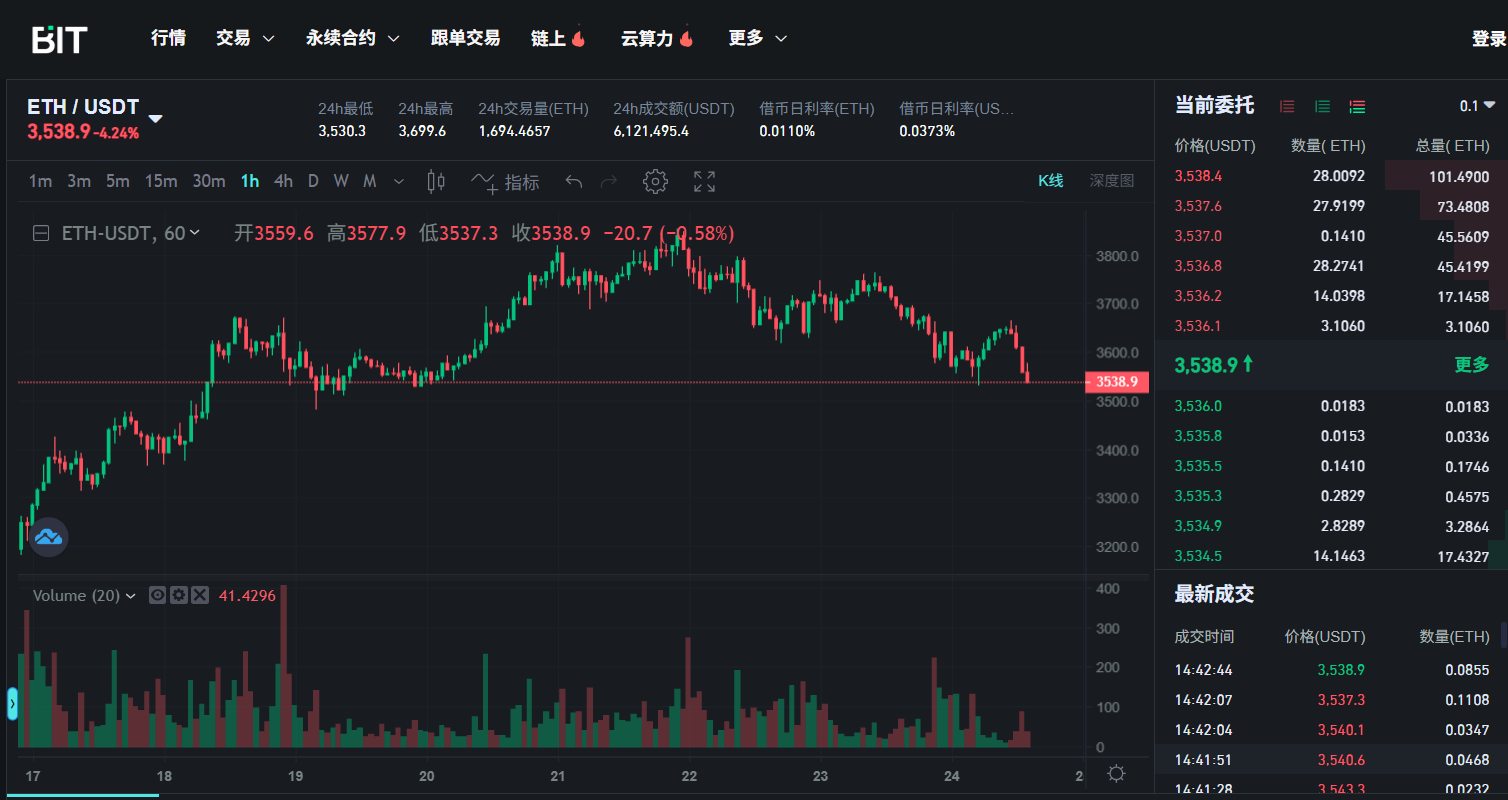Image resolution: width=1508 pixels, height=800 pixels.
Task: Click the blue cloud chart logo icon
Action: point(48,537)
